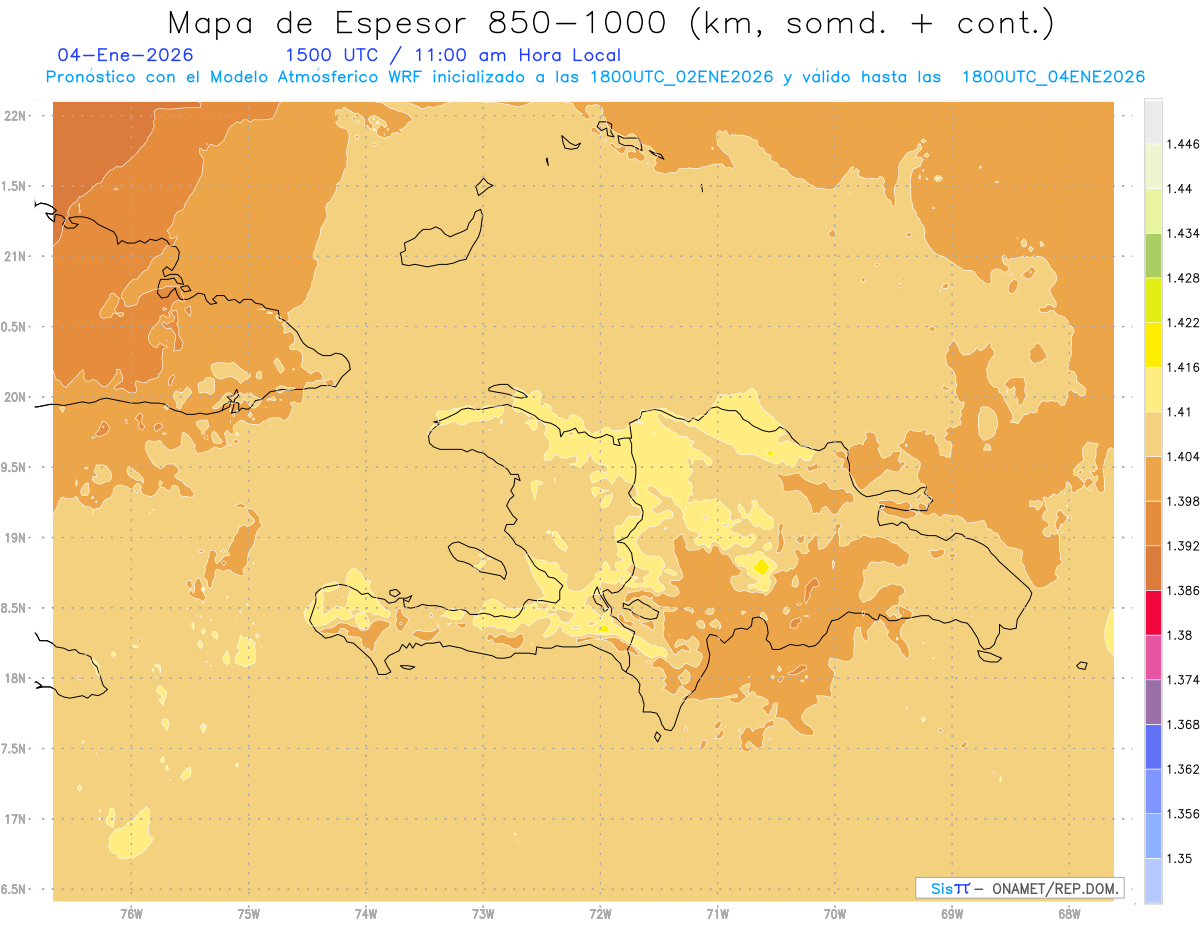This screenshot has height=927, width=1200.
Task: Click the colorbar value "1.392"
Action: click(x=1185, y=546)
